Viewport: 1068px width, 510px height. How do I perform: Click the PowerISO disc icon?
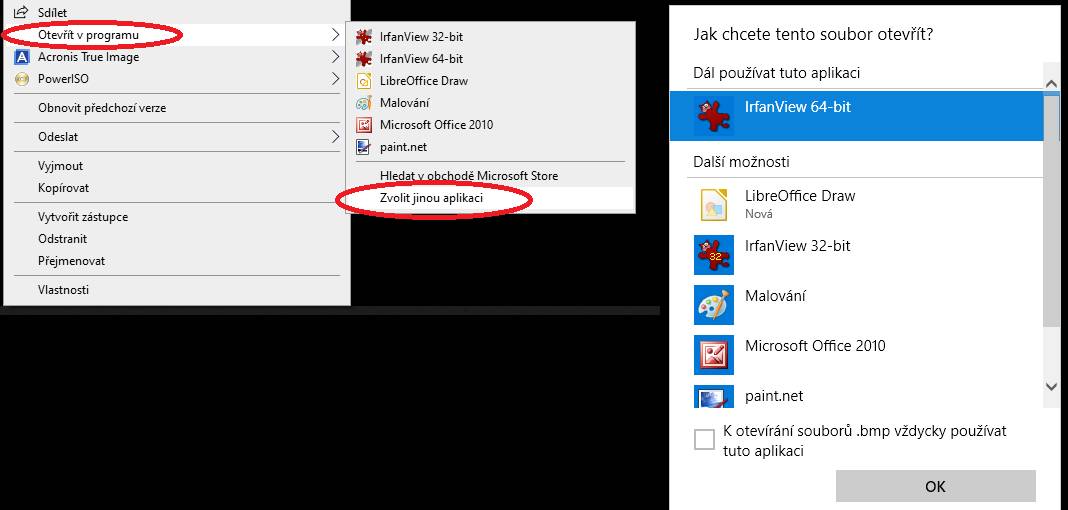[22, 79]
